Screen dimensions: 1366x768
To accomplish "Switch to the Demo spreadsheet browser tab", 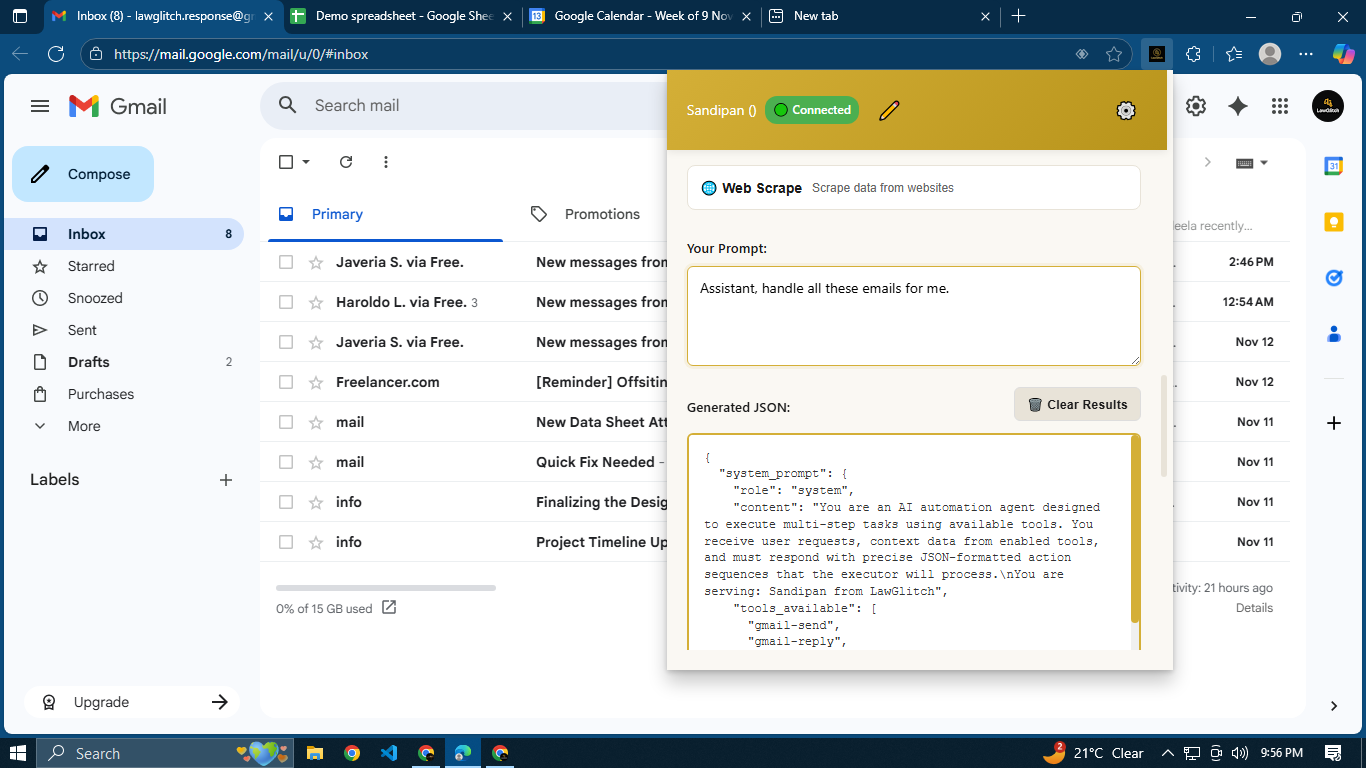I will click(x=404, y=16).
